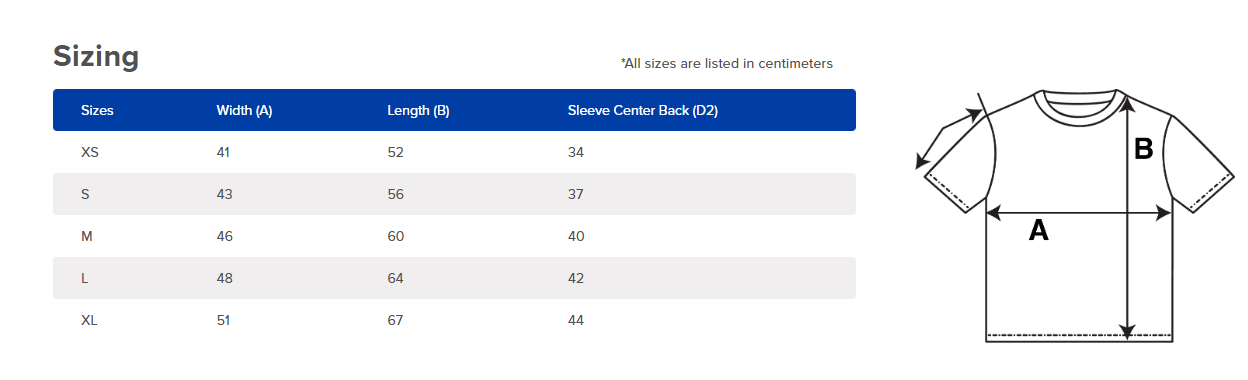Click the centimeters note text
The width and height of the screenshot is (1248, 380).
pos(727,63)
